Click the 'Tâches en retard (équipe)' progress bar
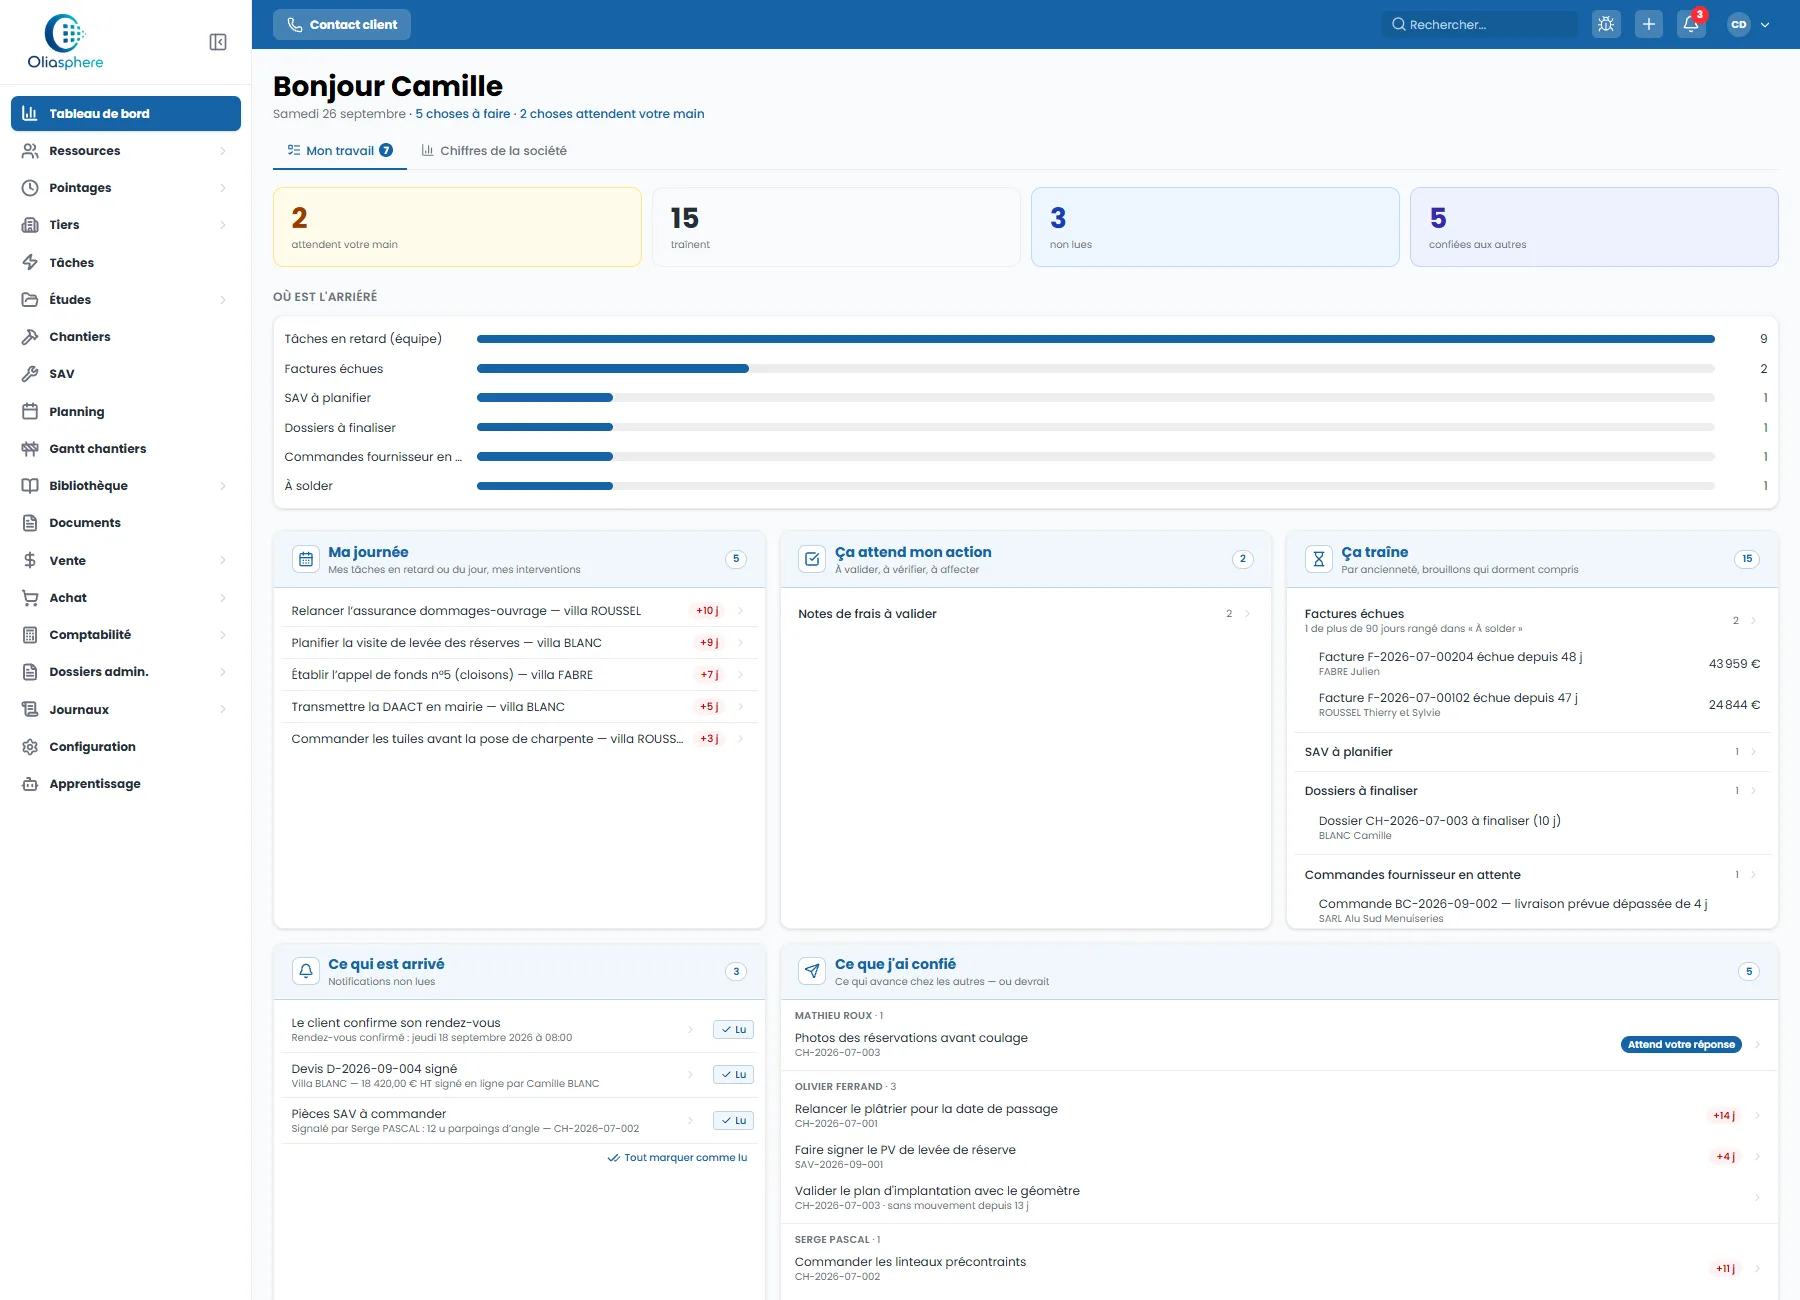 click(x=1096, y=339)
